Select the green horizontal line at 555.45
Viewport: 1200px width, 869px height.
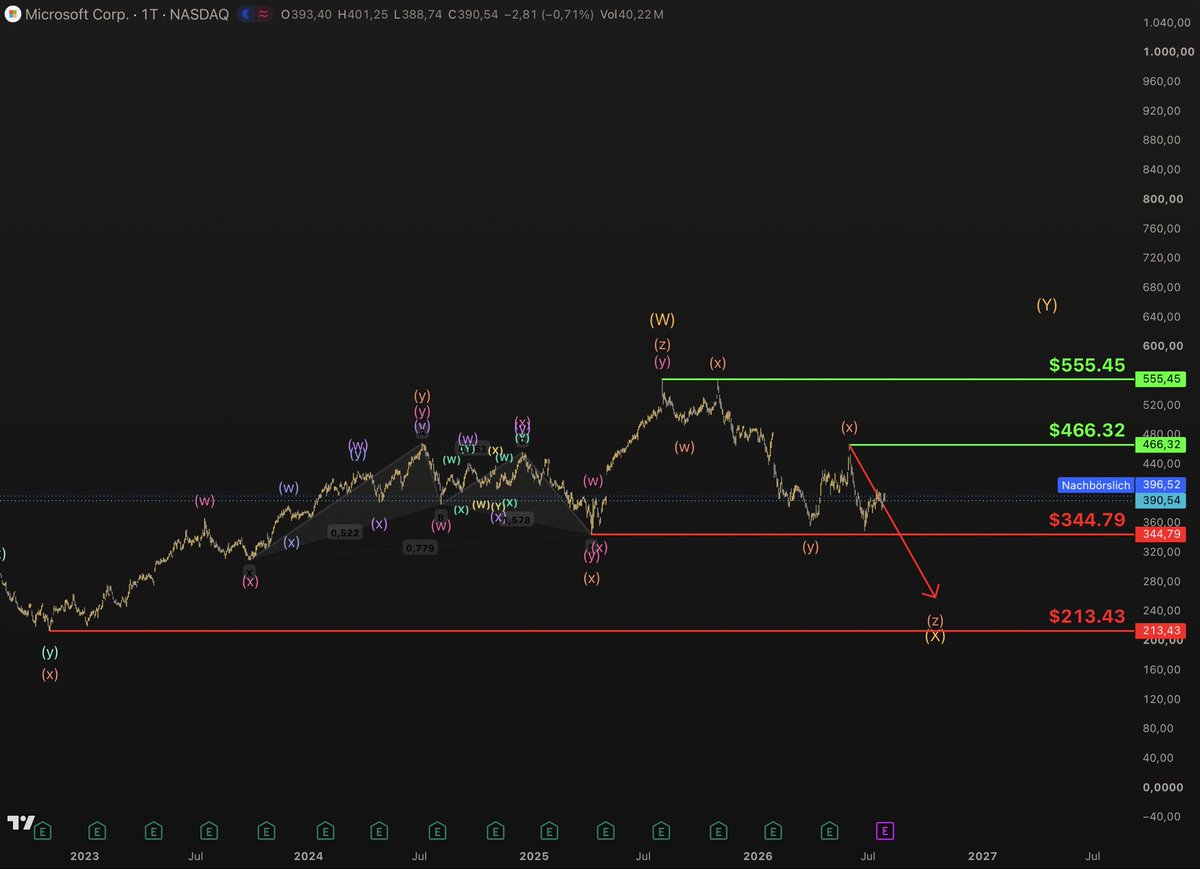click(x=898, y=380)
